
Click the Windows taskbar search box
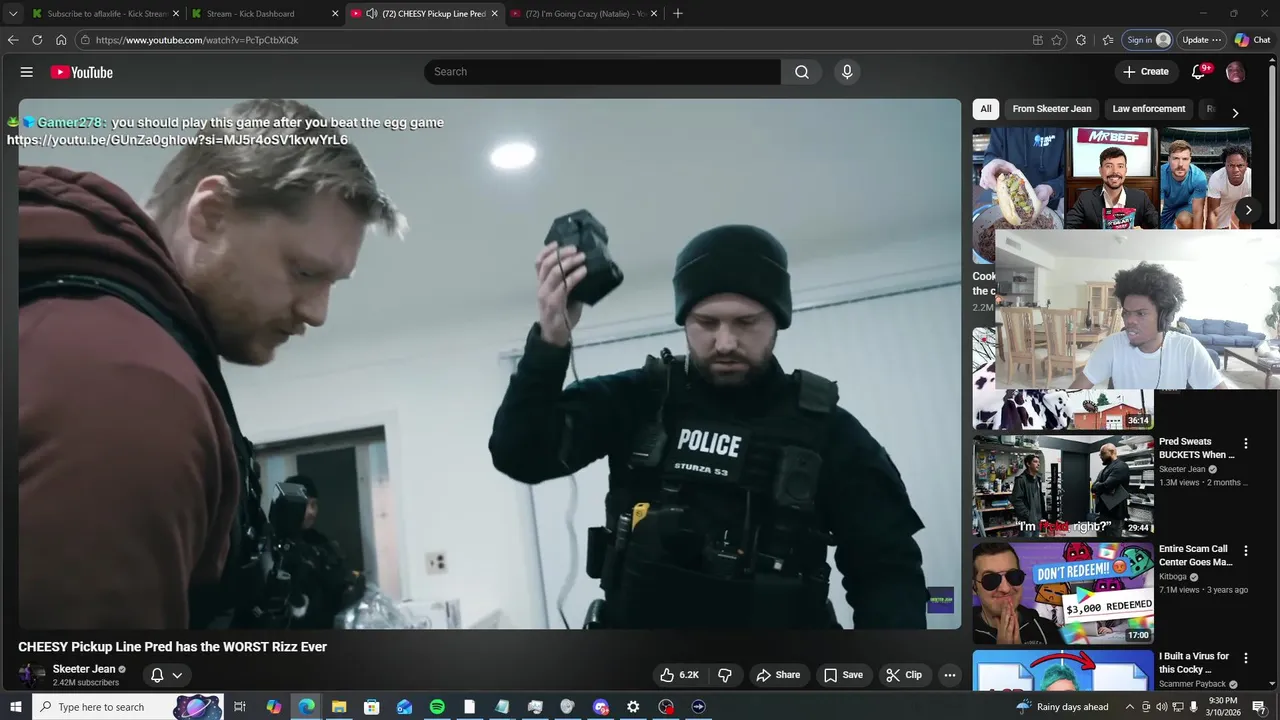[x=127, y=707]
